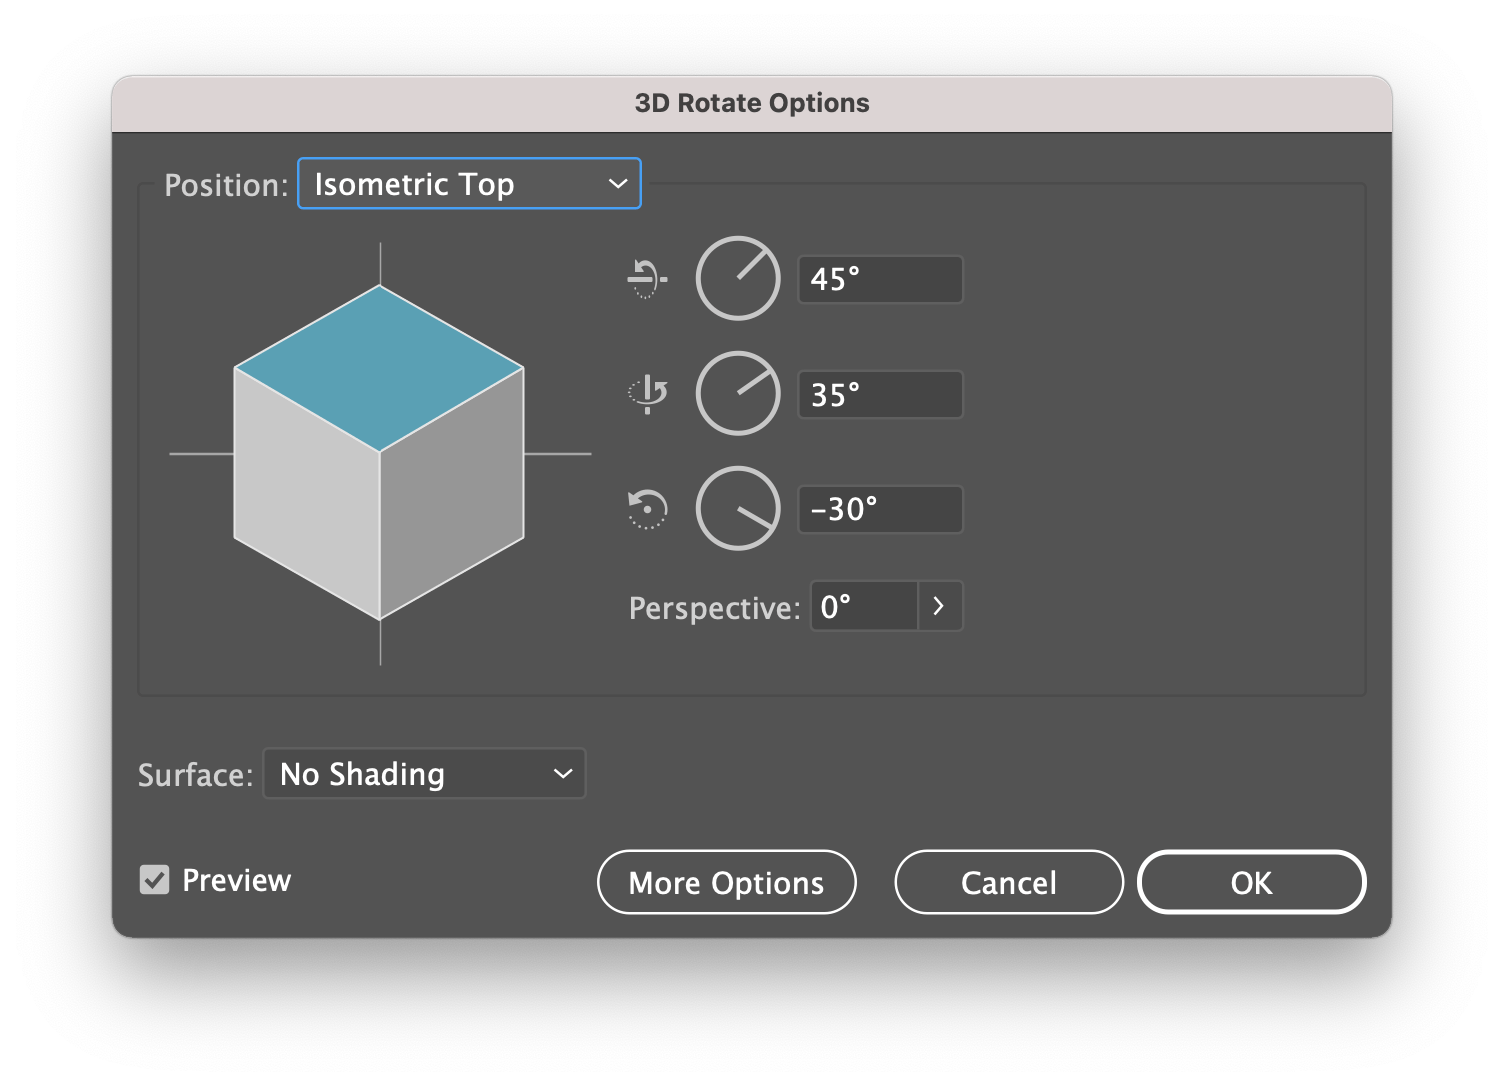The image size is (1504, 1086).
Task: Expand the Perspective slider arrow
Action: click(x=940, y=606)
